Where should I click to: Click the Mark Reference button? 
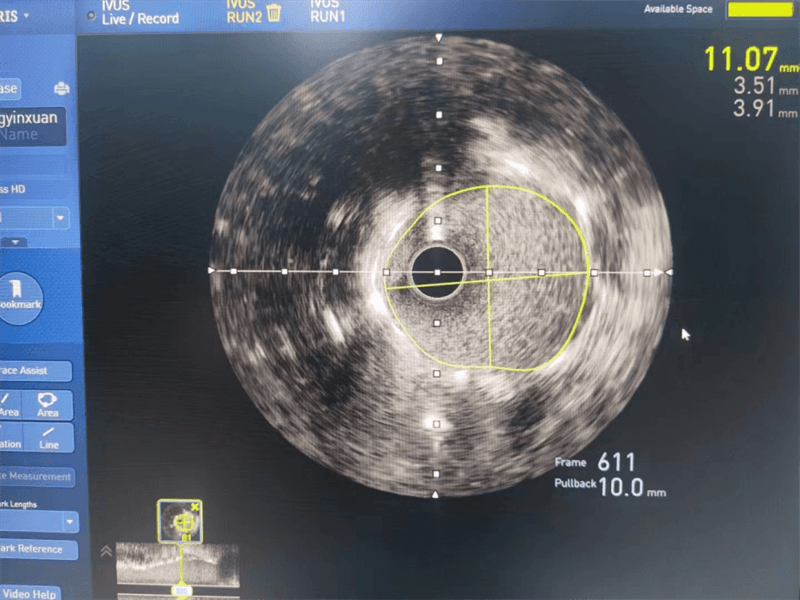tap(37, 549)
